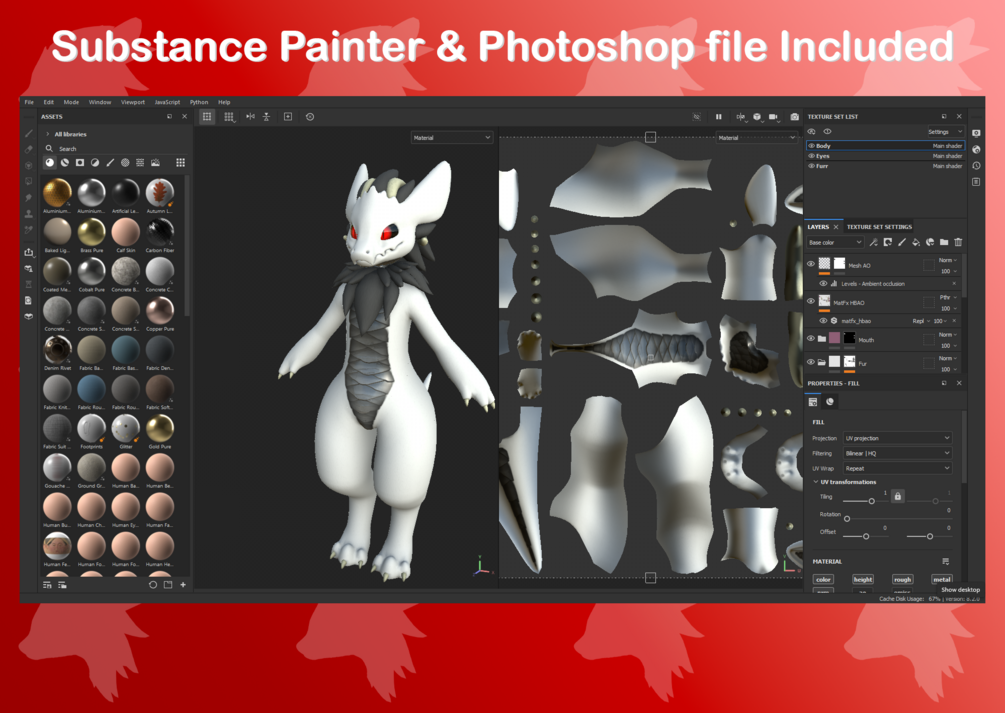
Task: Collapse the UV transformations section
Action: pyautogui.click(x=816, y=482)
